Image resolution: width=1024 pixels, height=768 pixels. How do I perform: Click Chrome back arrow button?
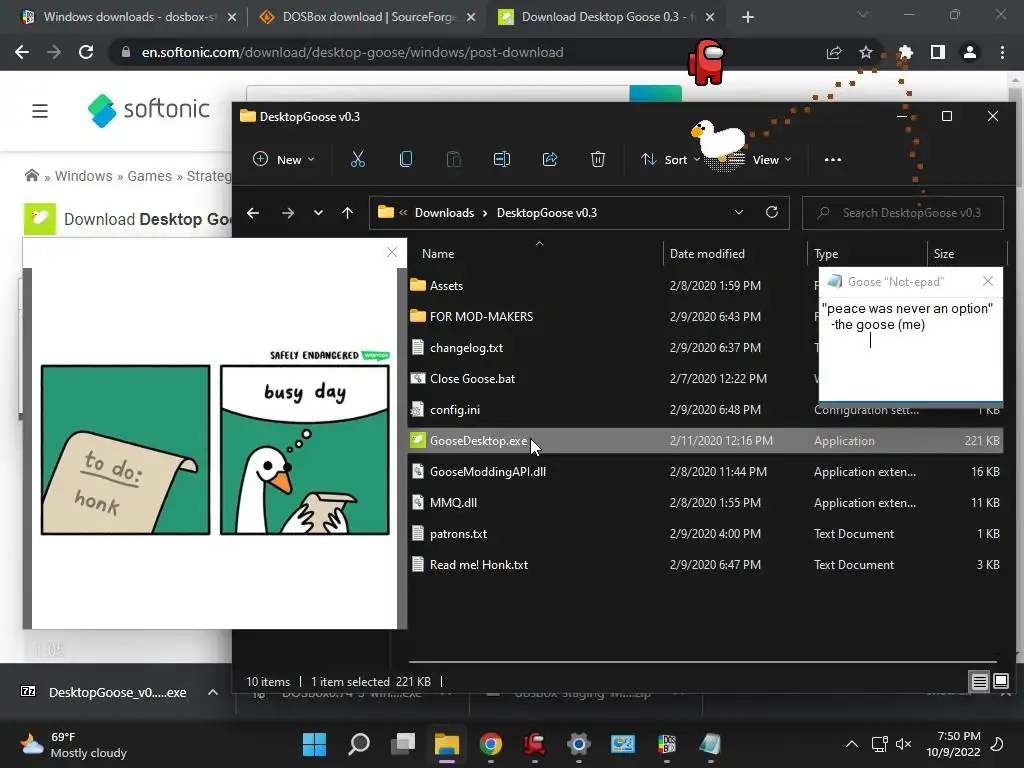[x=22, y=52]
